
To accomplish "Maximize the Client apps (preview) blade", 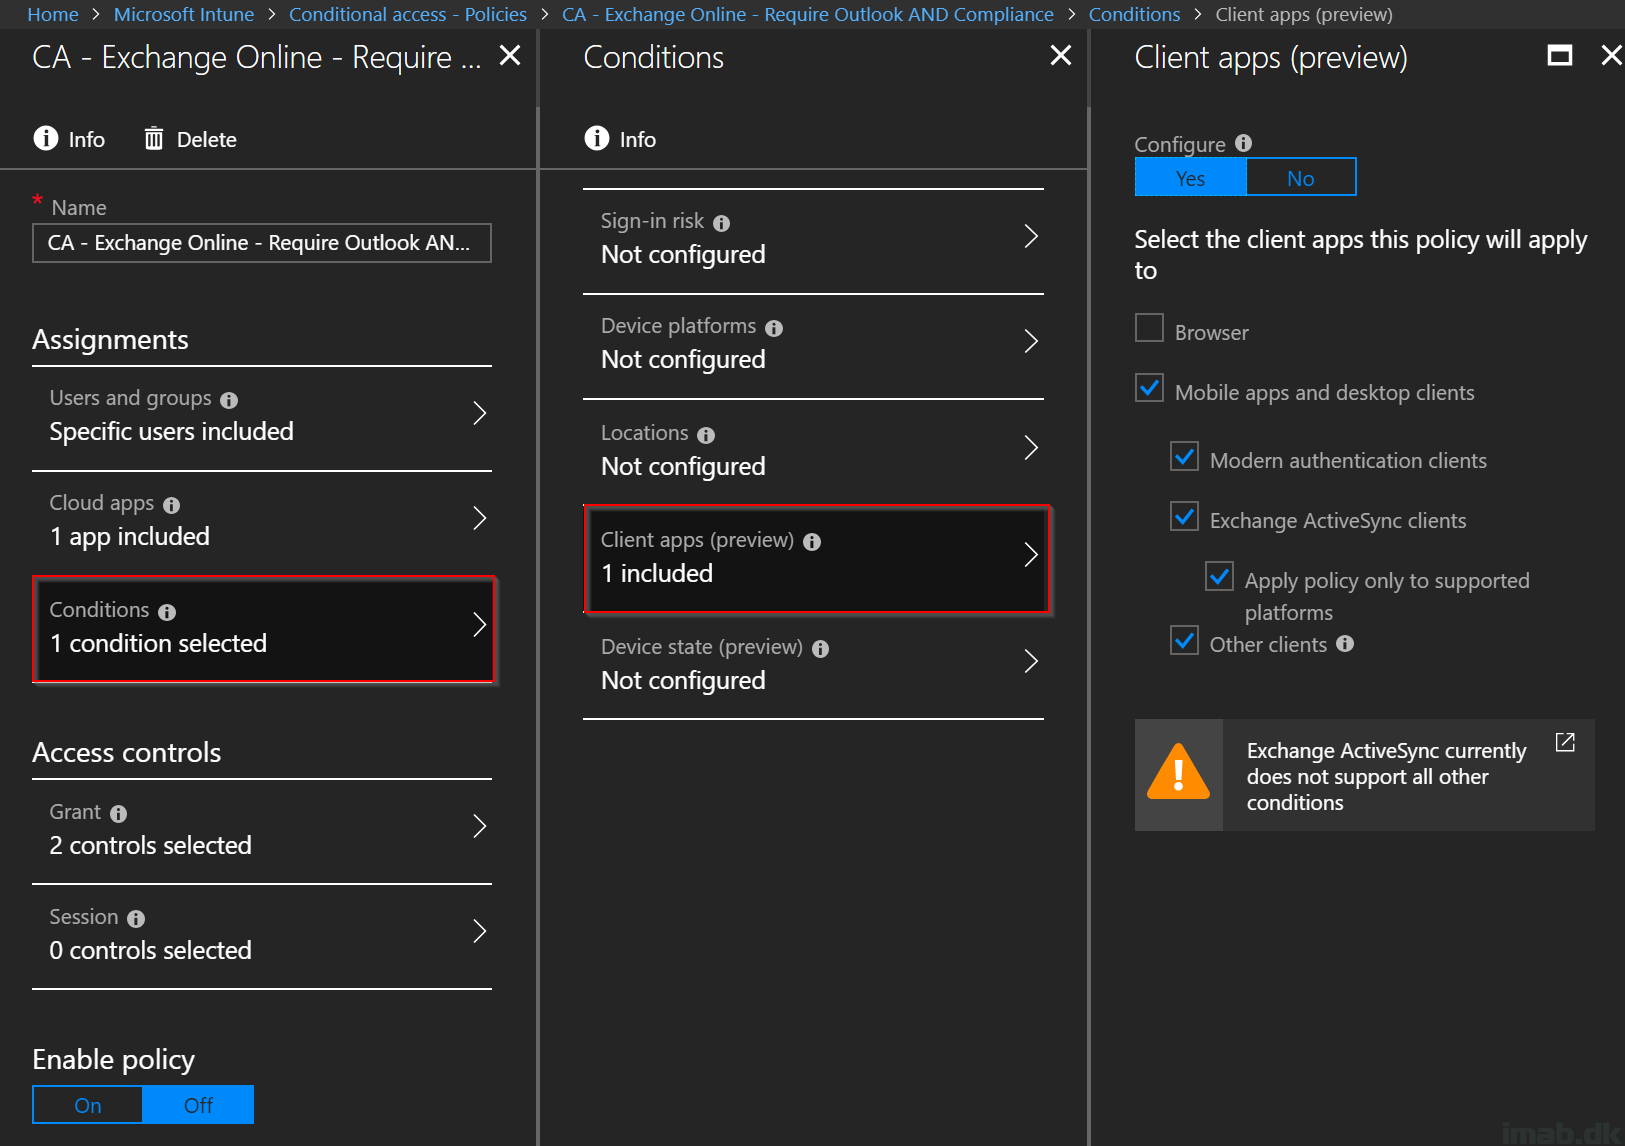I will 1560,55.
